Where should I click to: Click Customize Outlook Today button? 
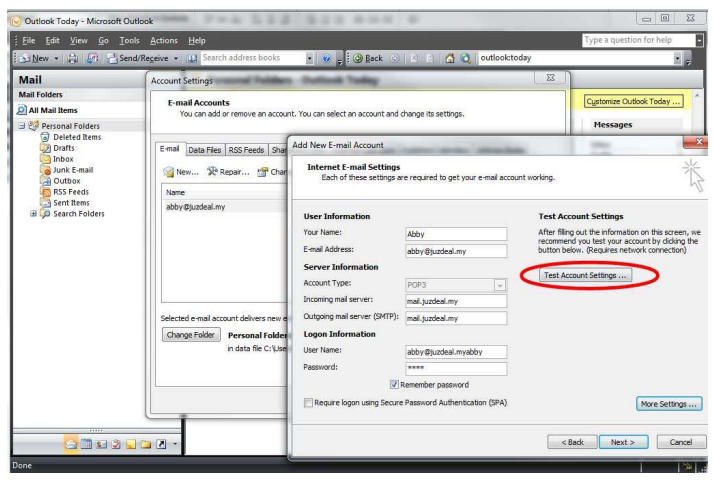pos(633,101)
